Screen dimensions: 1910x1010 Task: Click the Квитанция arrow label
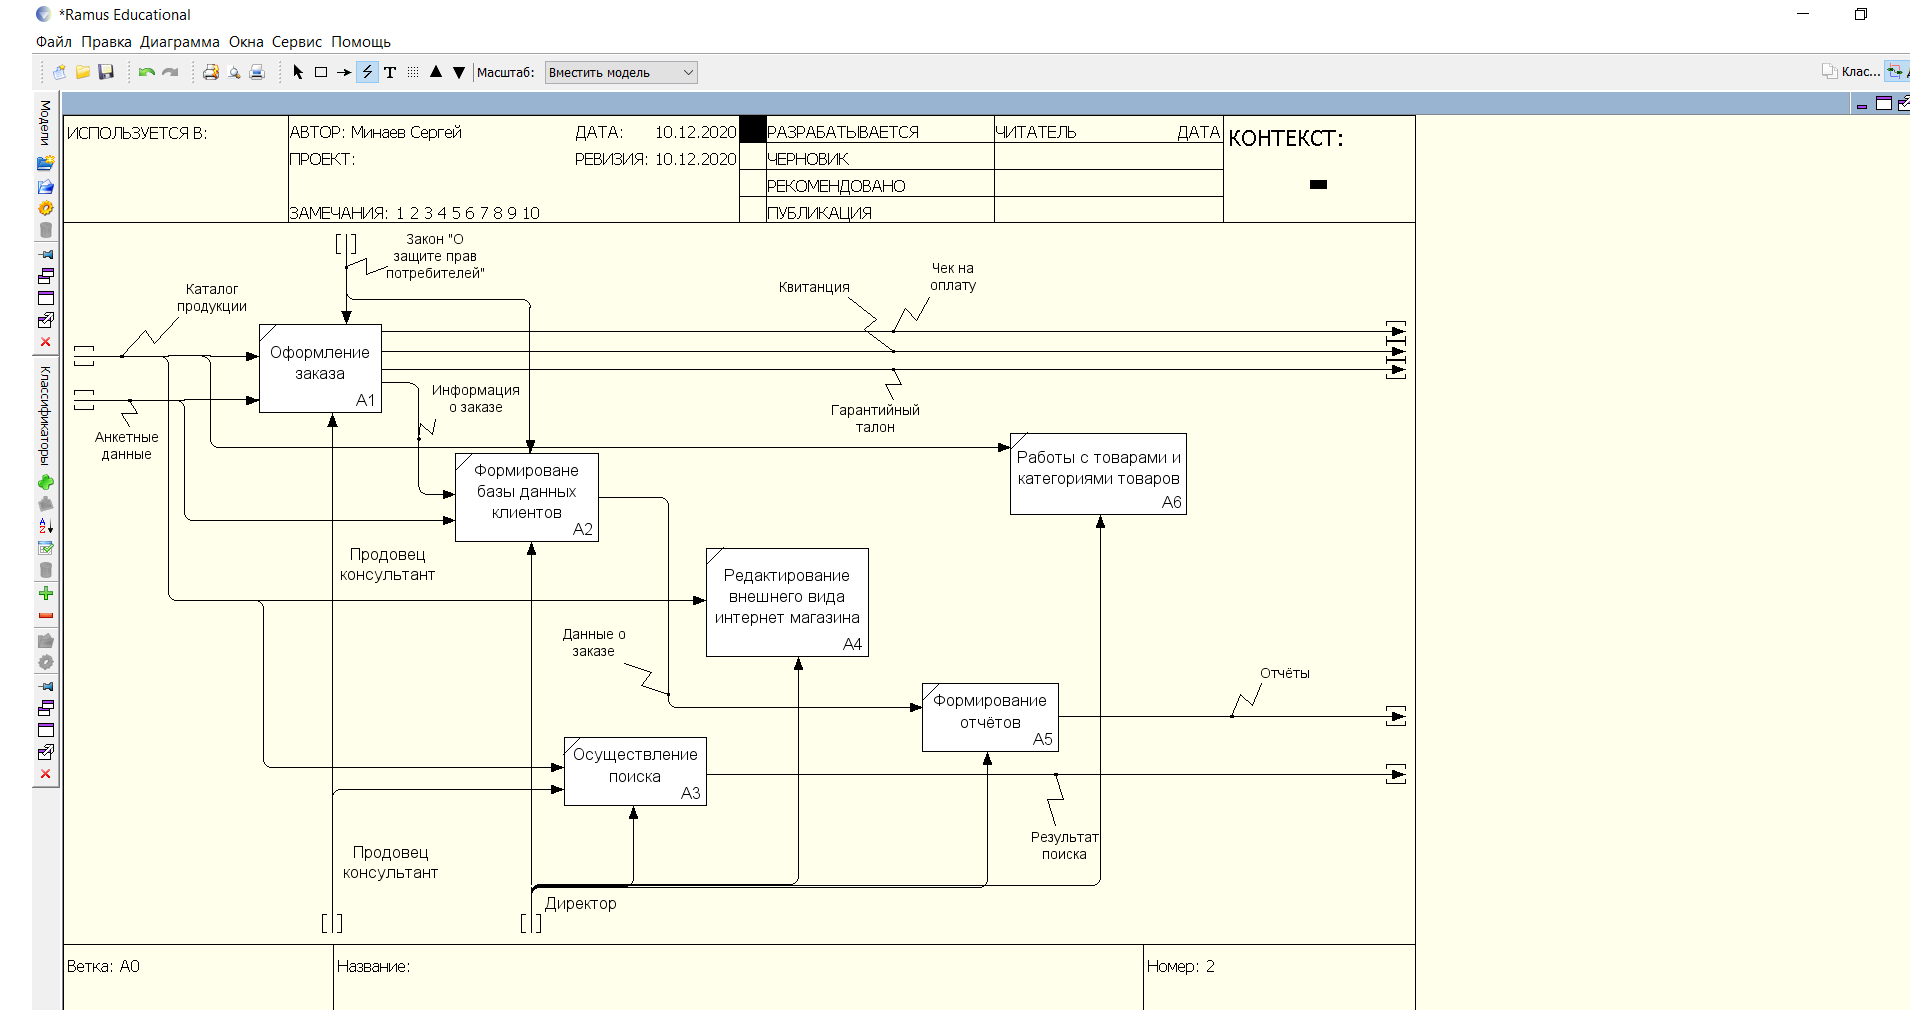(814, 287)
